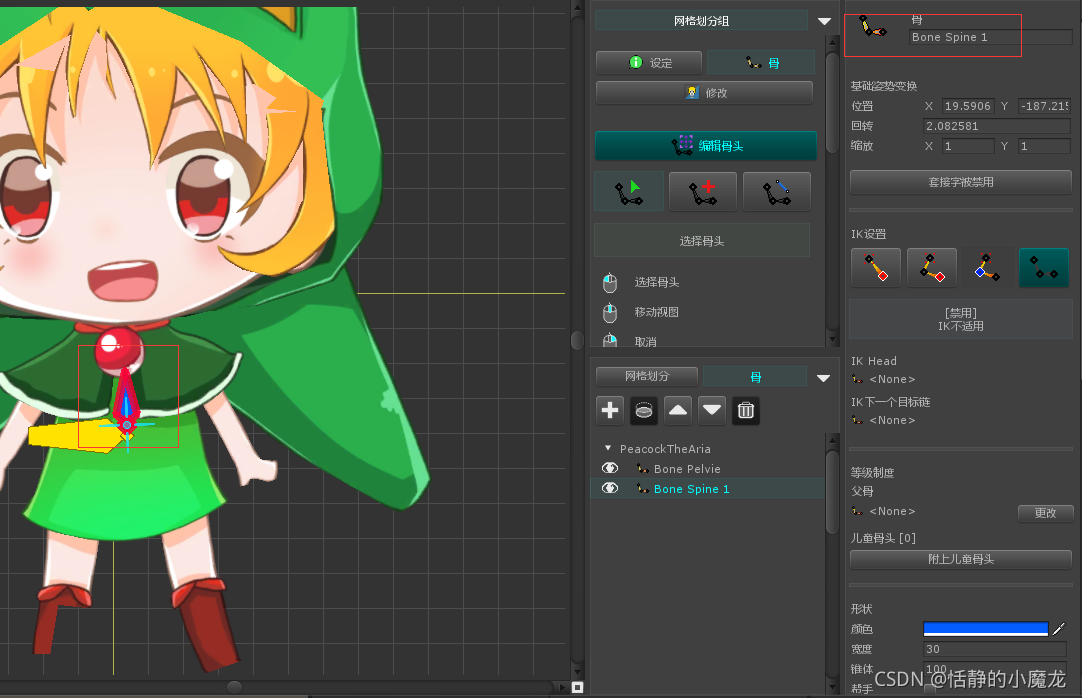Toggle visibility of Bone Spine 1
The height and width of the screenshot is (698, 1082).
(x=610, y=488)
